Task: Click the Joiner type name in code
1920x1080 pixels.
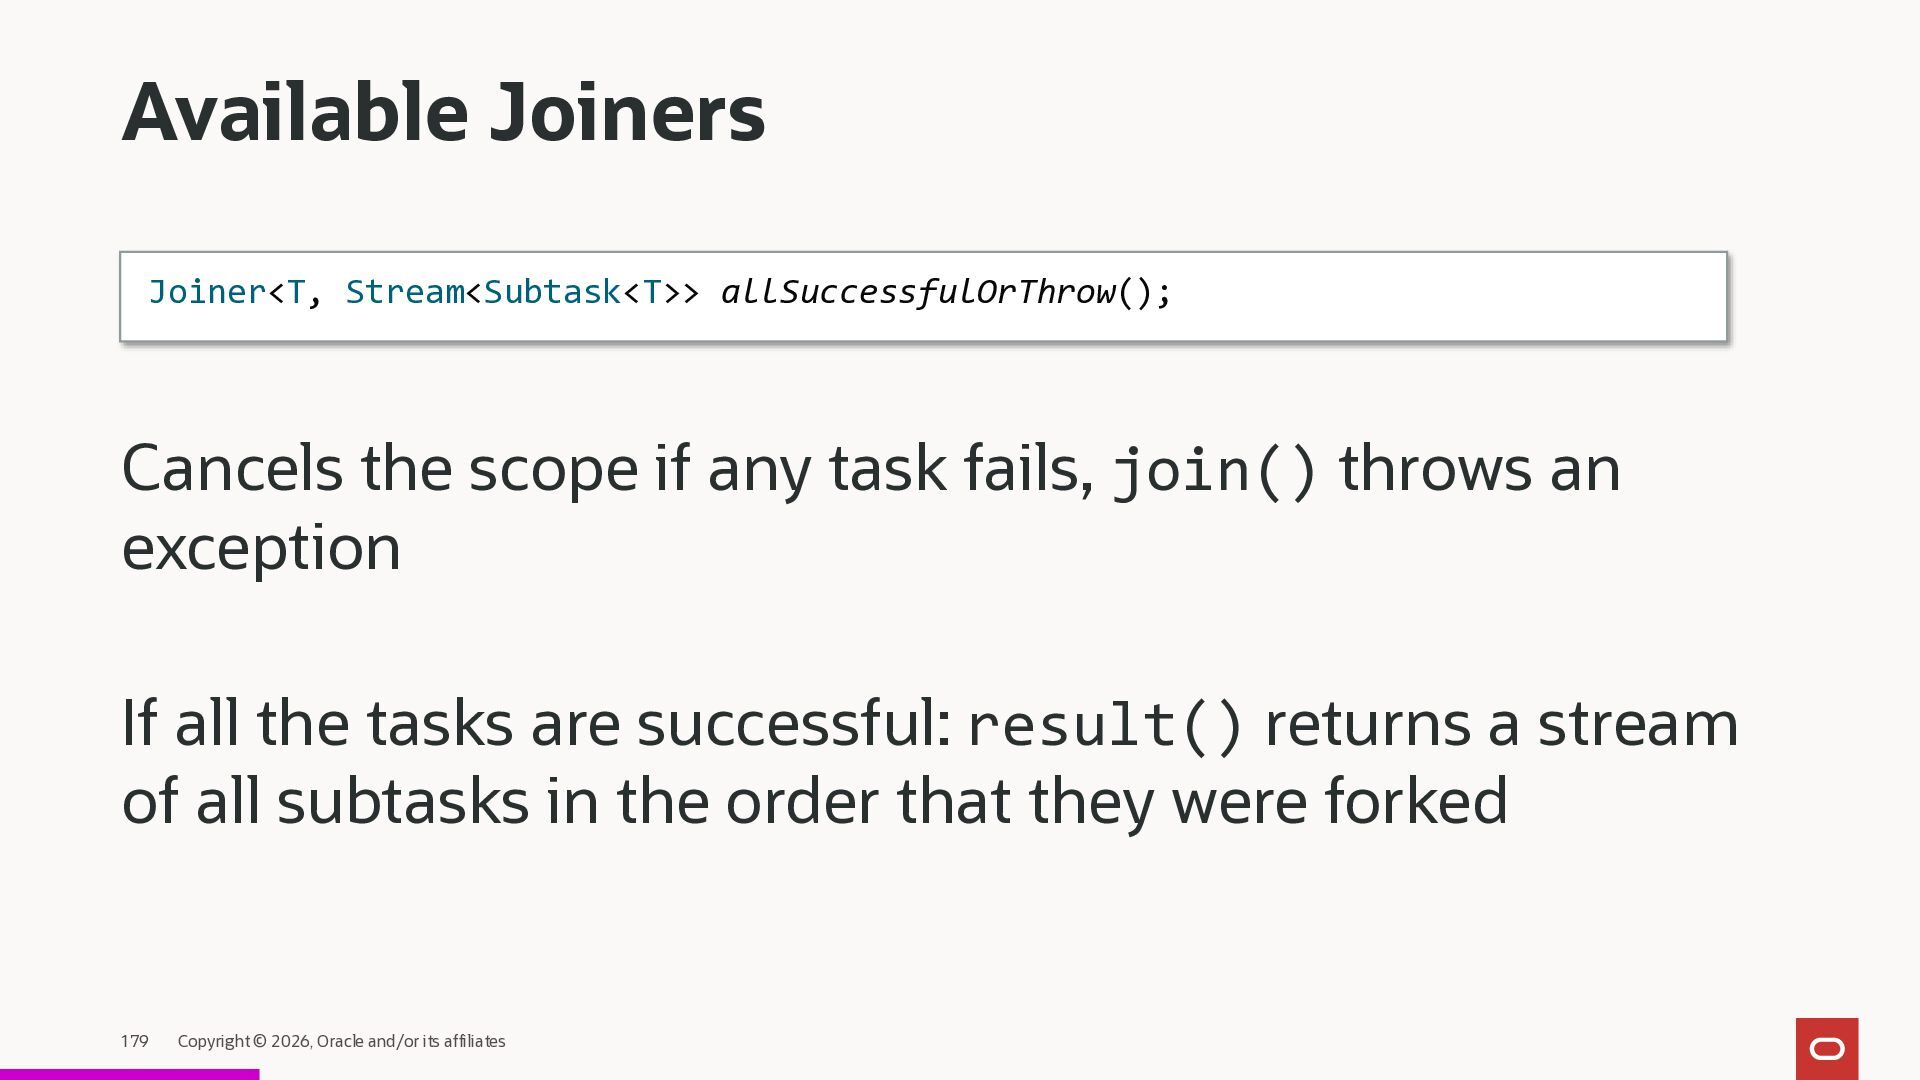Action: point(207,292)
